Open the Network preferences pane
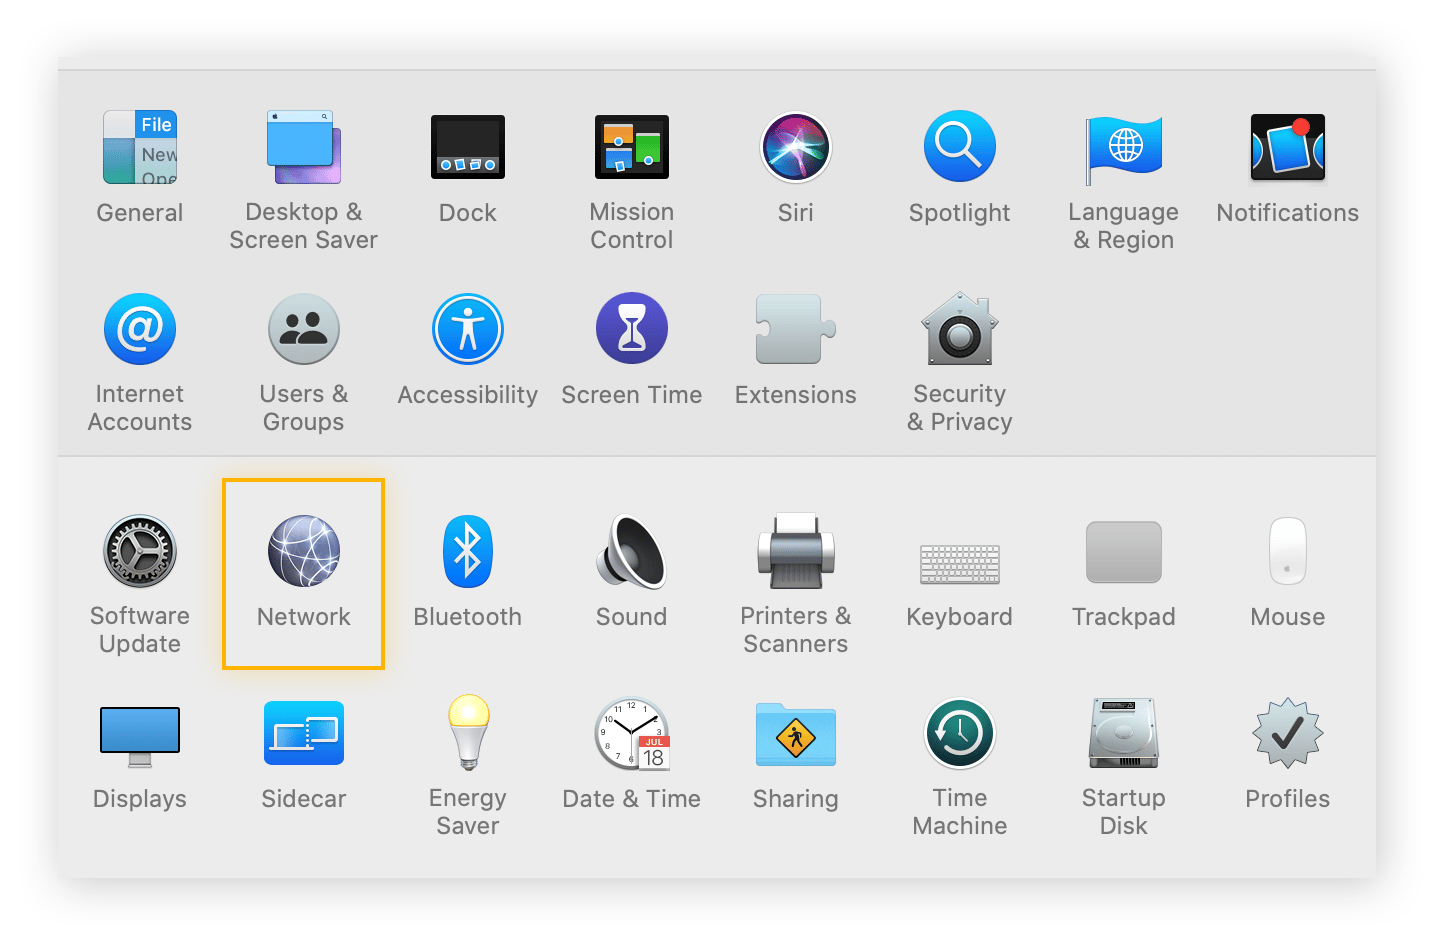 [304, 551]
